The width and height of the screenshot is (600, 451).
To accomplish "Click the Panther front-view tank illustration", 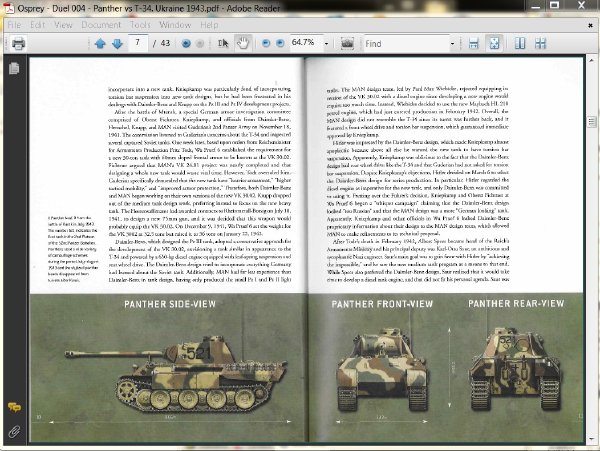I will pyautogui.click(x=382, y=369).
